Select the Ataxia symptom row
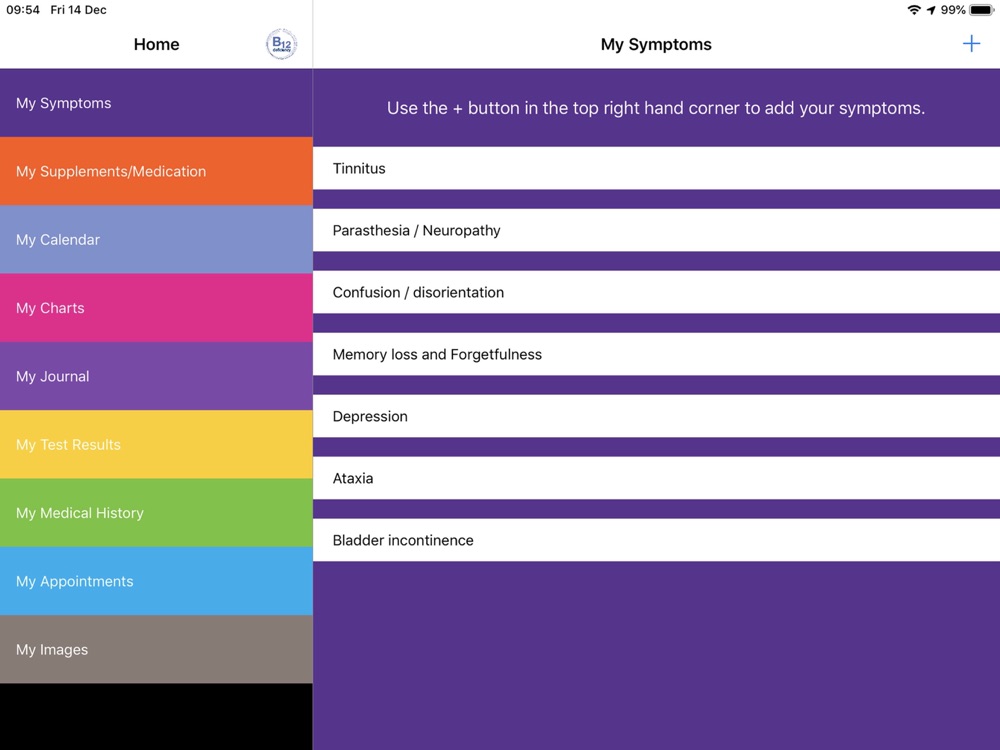 656,477
